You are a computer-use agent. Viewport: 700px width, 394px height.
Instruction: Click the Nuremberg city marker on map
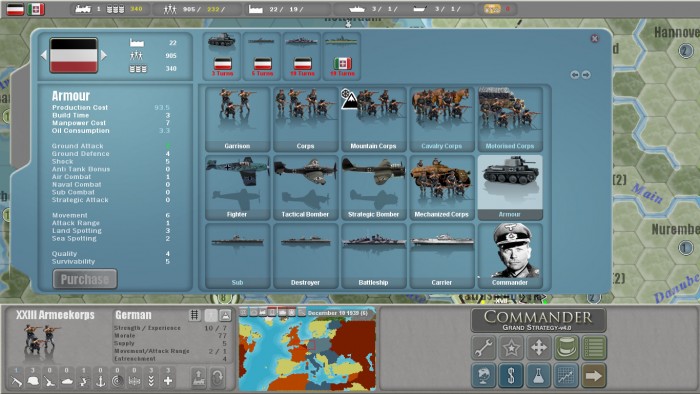click(x=686, y=248)
